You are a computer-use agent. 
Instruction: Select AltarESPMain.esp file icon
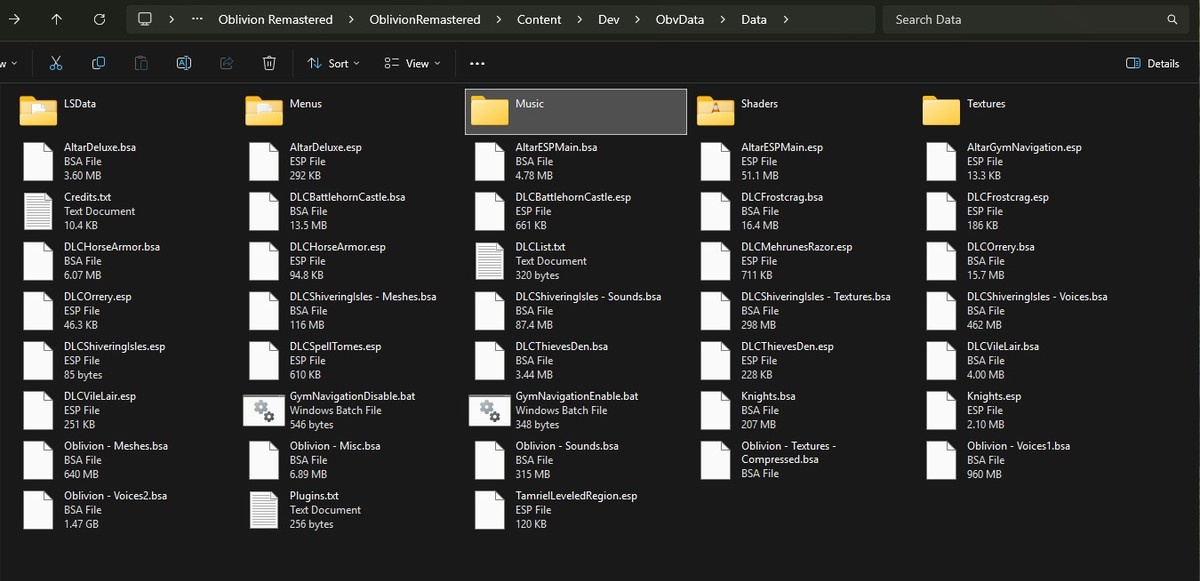[716, 161]
